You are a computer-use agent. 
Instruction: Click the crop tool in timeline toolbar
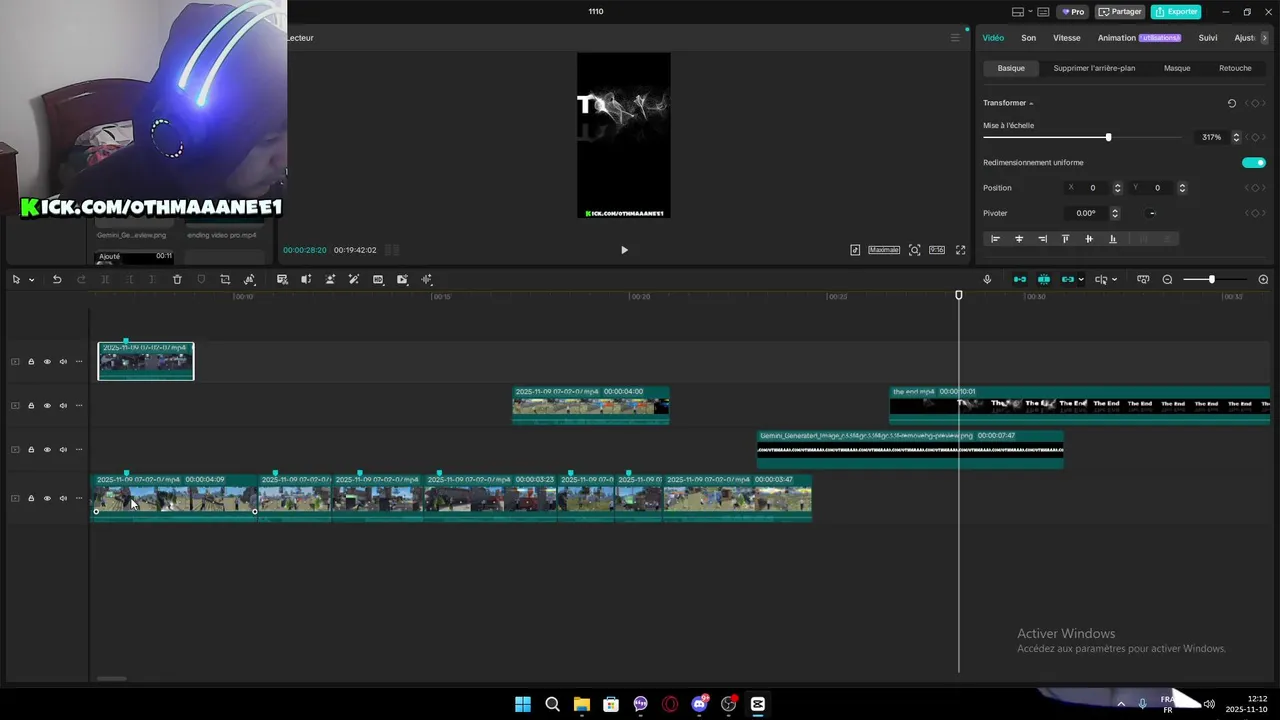(225, 280)
